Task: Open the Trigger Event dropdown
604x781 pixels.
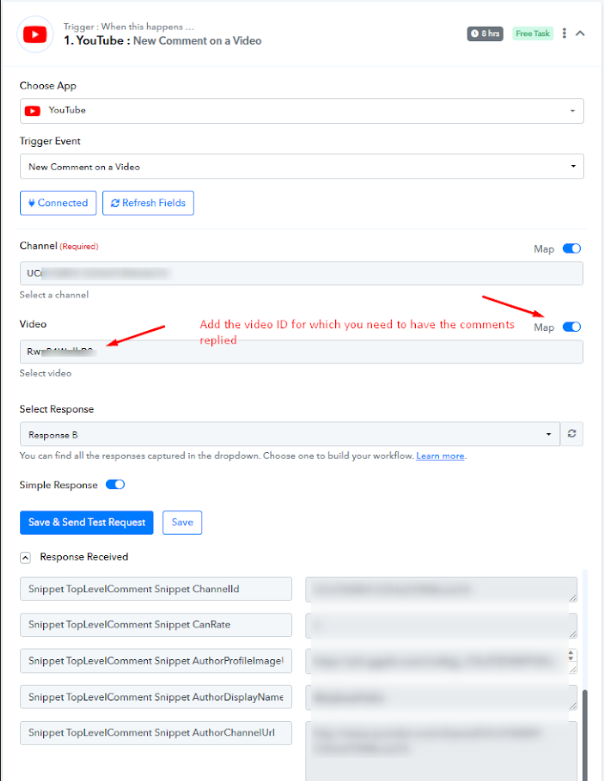Action: tap(302, 166)
